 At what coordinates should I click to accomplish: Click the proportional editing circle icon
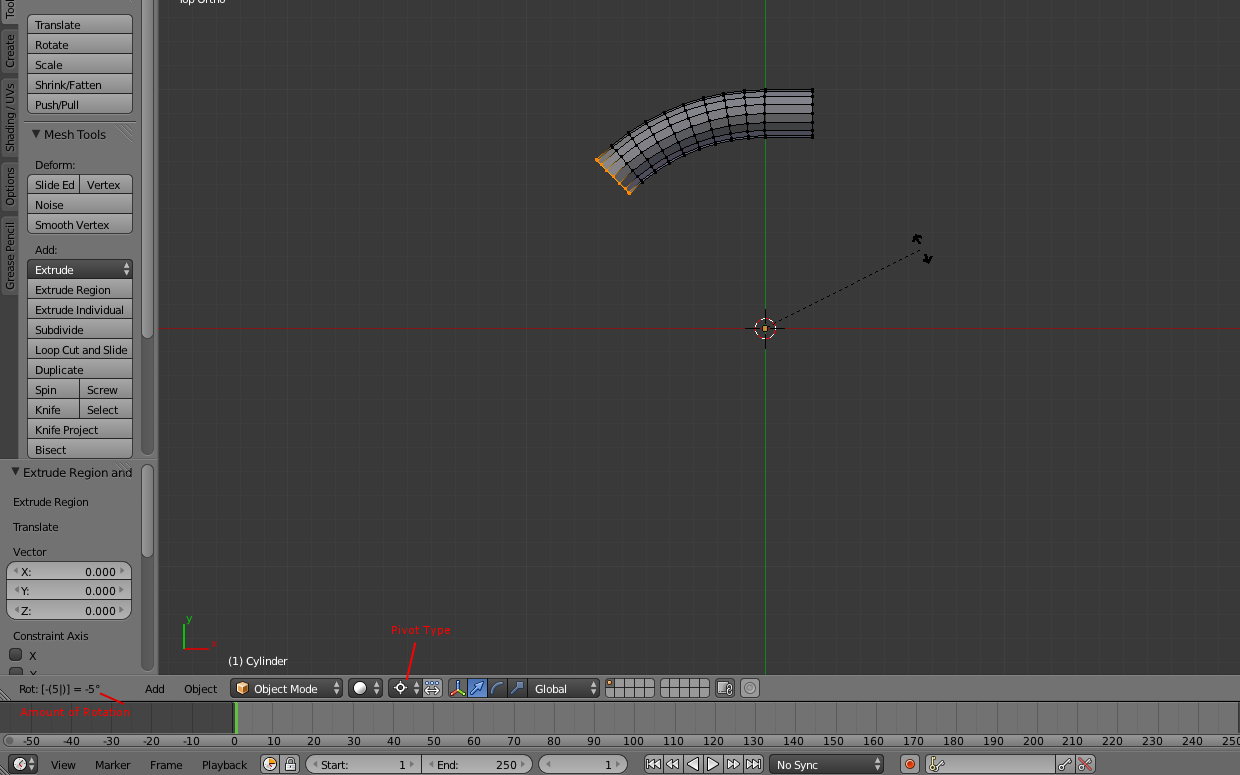click(x=750, y=688)
